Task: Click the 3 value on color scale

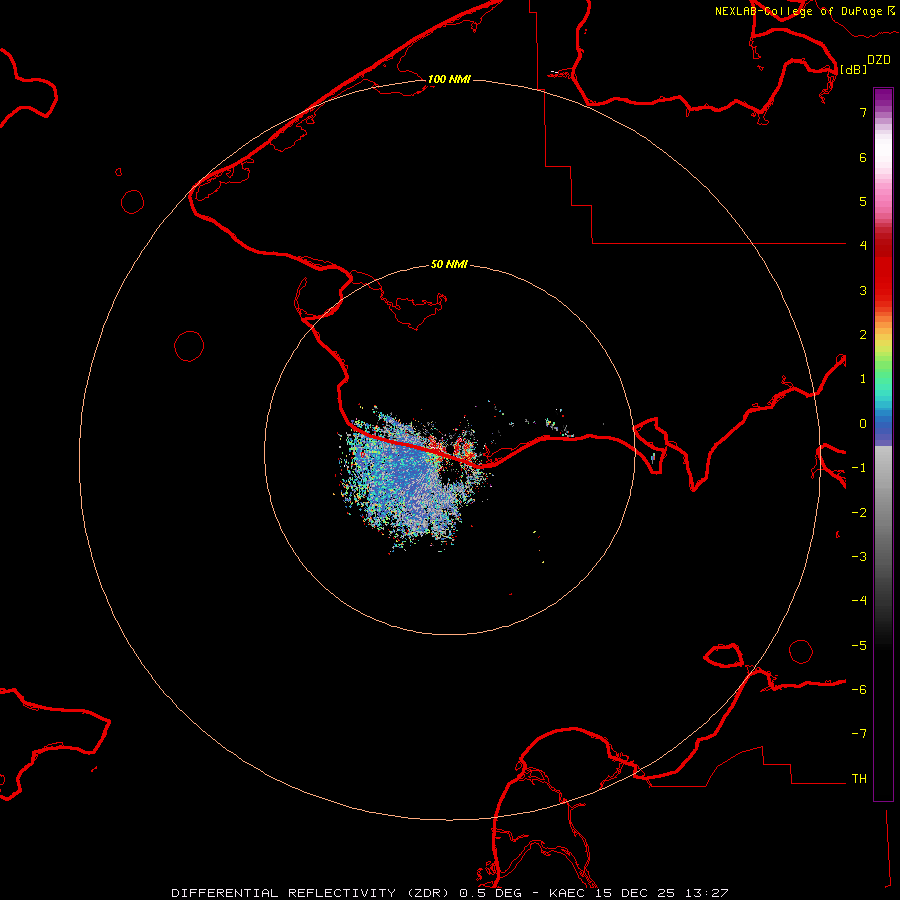Action: coord(863,290)
